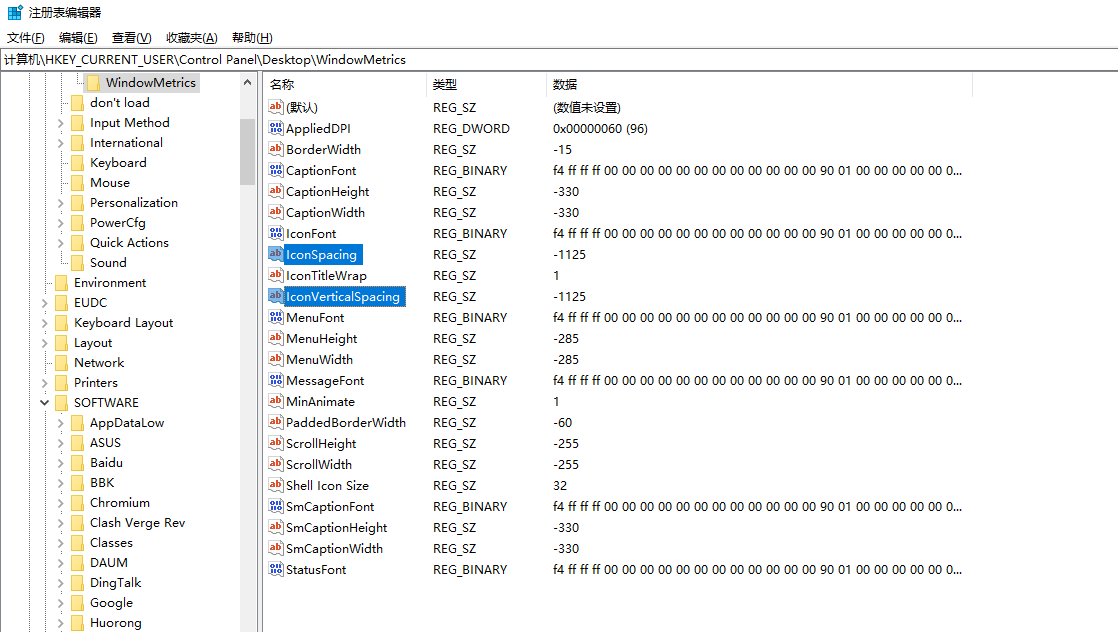Select the Keyboard key in tree
Viewport: 1118px width, 632px height.
[118, 163]
